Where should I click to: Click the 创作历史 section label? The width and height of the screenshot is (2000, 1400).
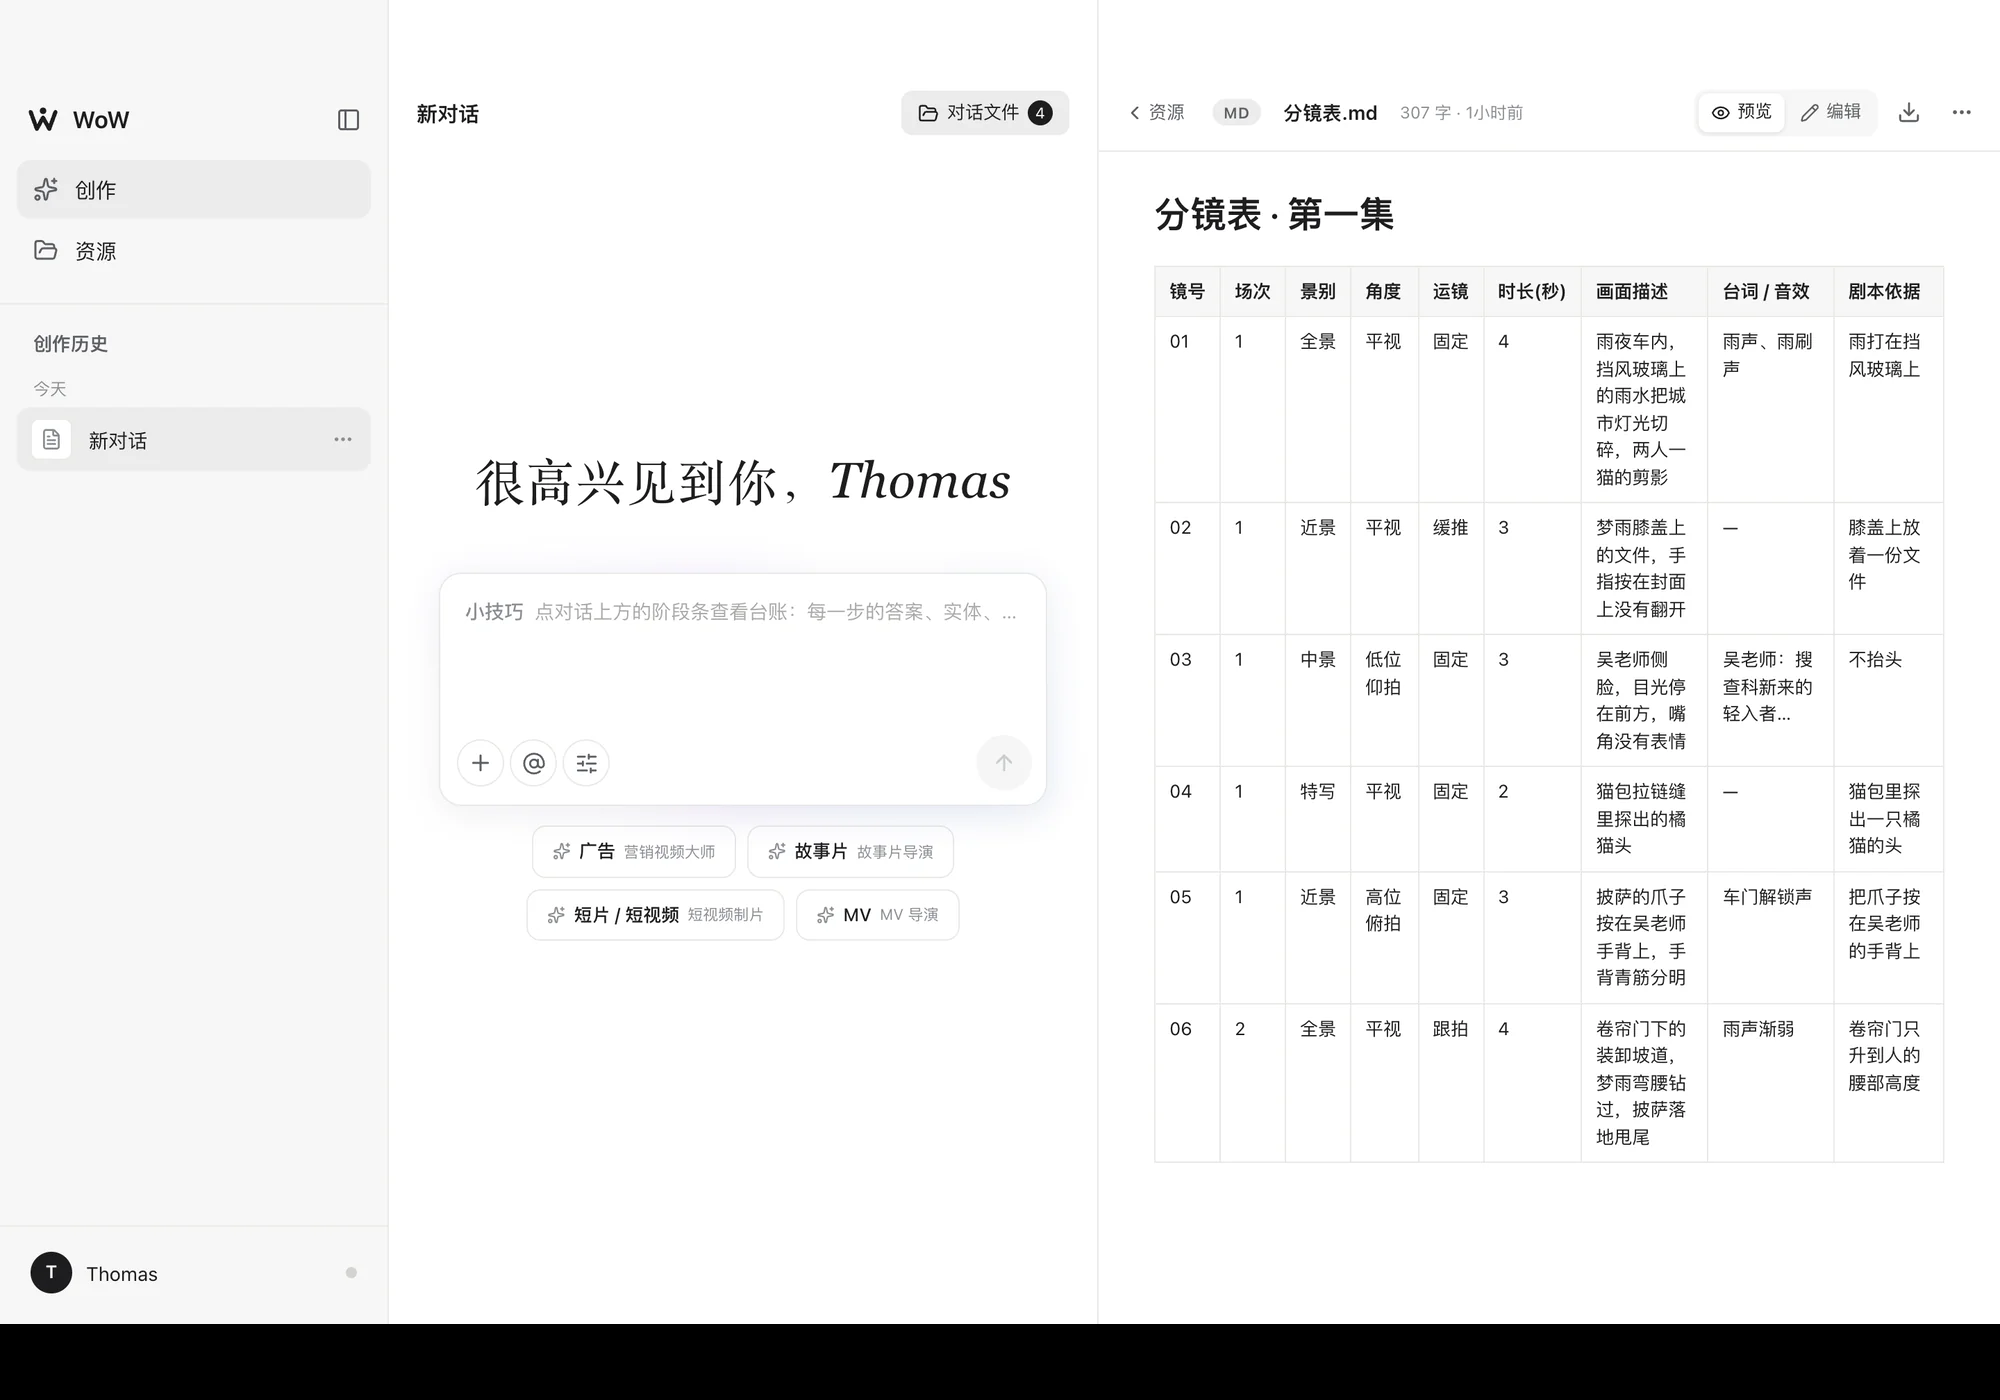70,344
